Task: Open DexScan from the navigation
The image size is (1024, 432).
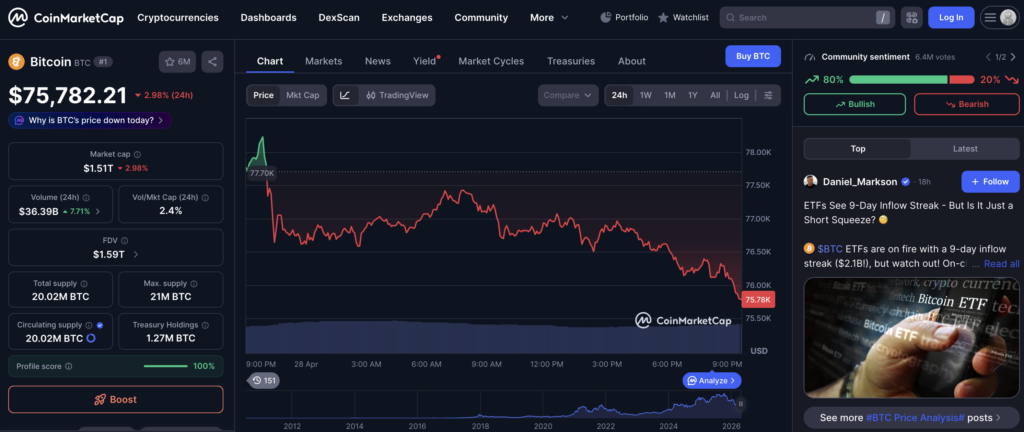Action: 339,18
